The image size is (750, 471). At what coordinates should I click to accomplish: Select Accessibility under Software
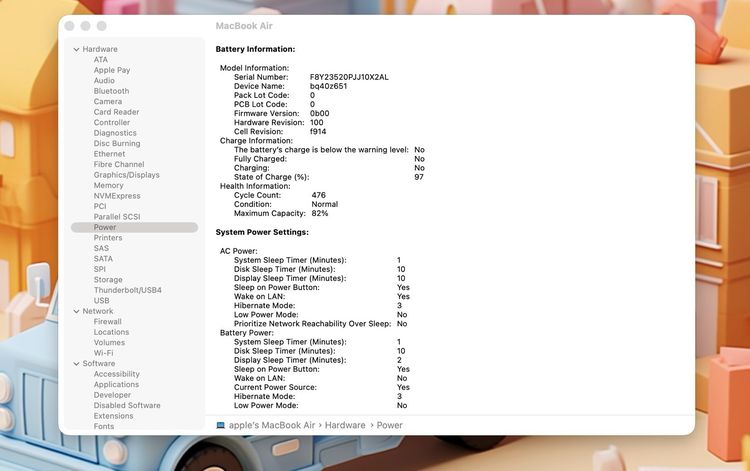(x=116, y=374)
